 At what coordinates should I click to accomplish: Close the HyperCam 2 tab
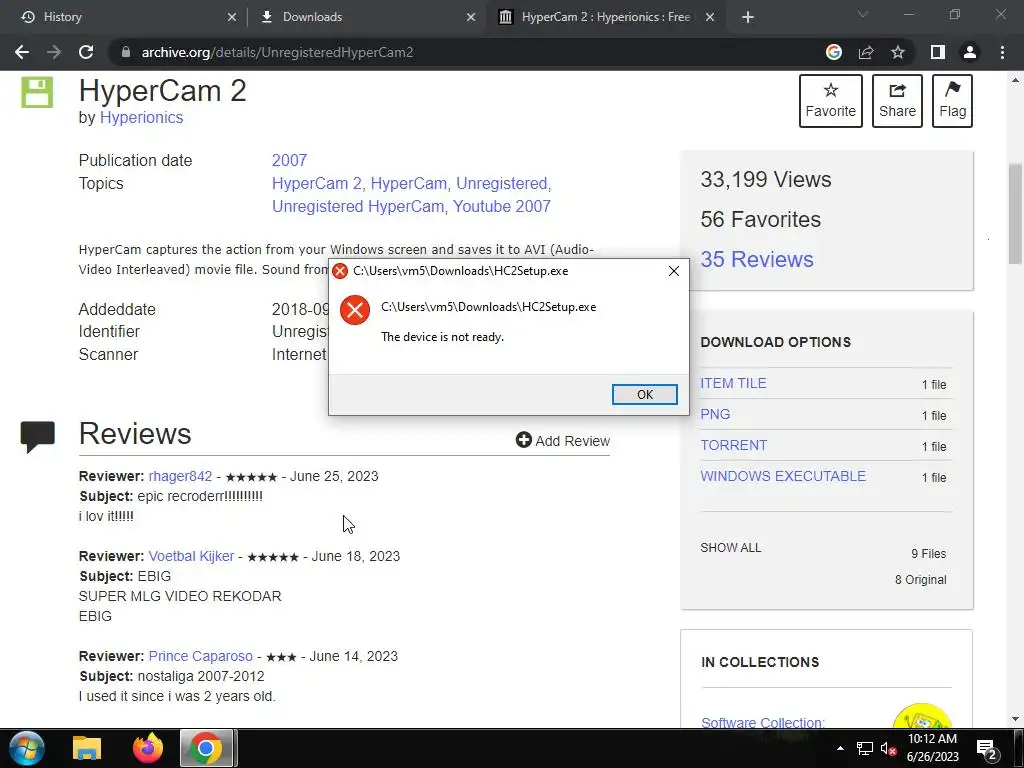[710, 17]
